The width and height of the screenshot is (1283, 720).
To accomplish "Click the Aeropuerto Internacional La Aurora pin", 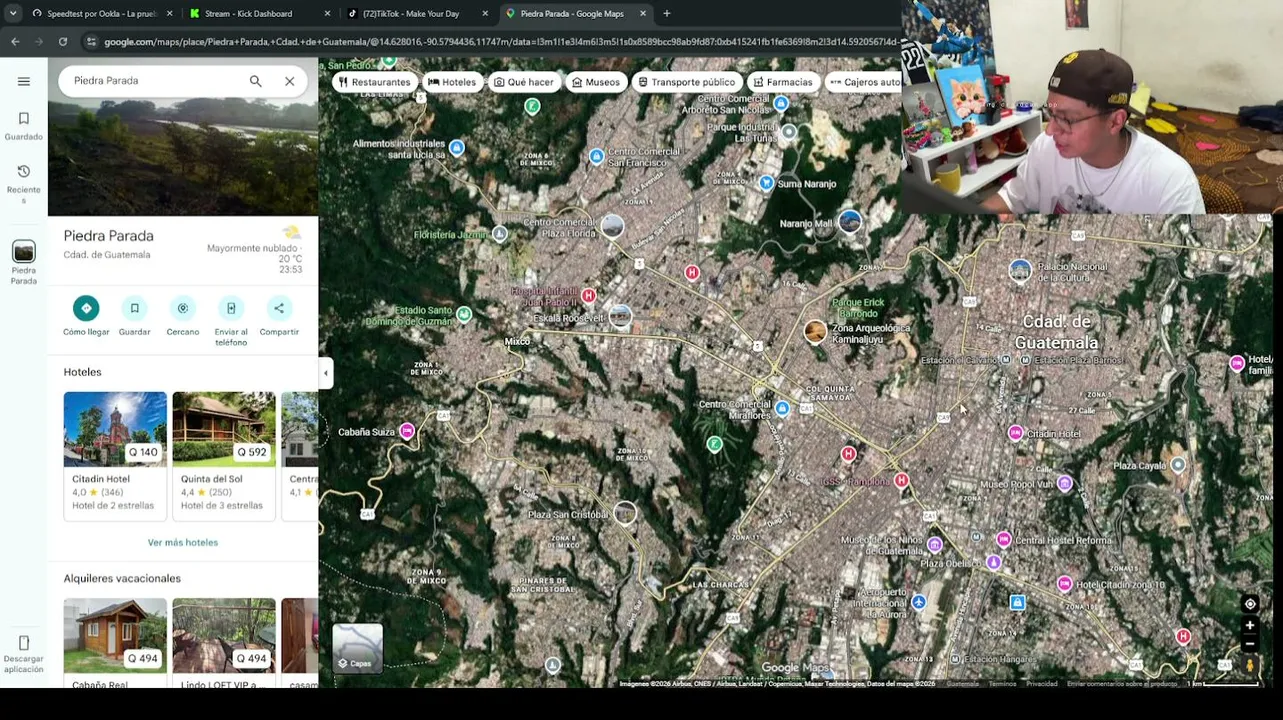I will click(x=919, y=602).
